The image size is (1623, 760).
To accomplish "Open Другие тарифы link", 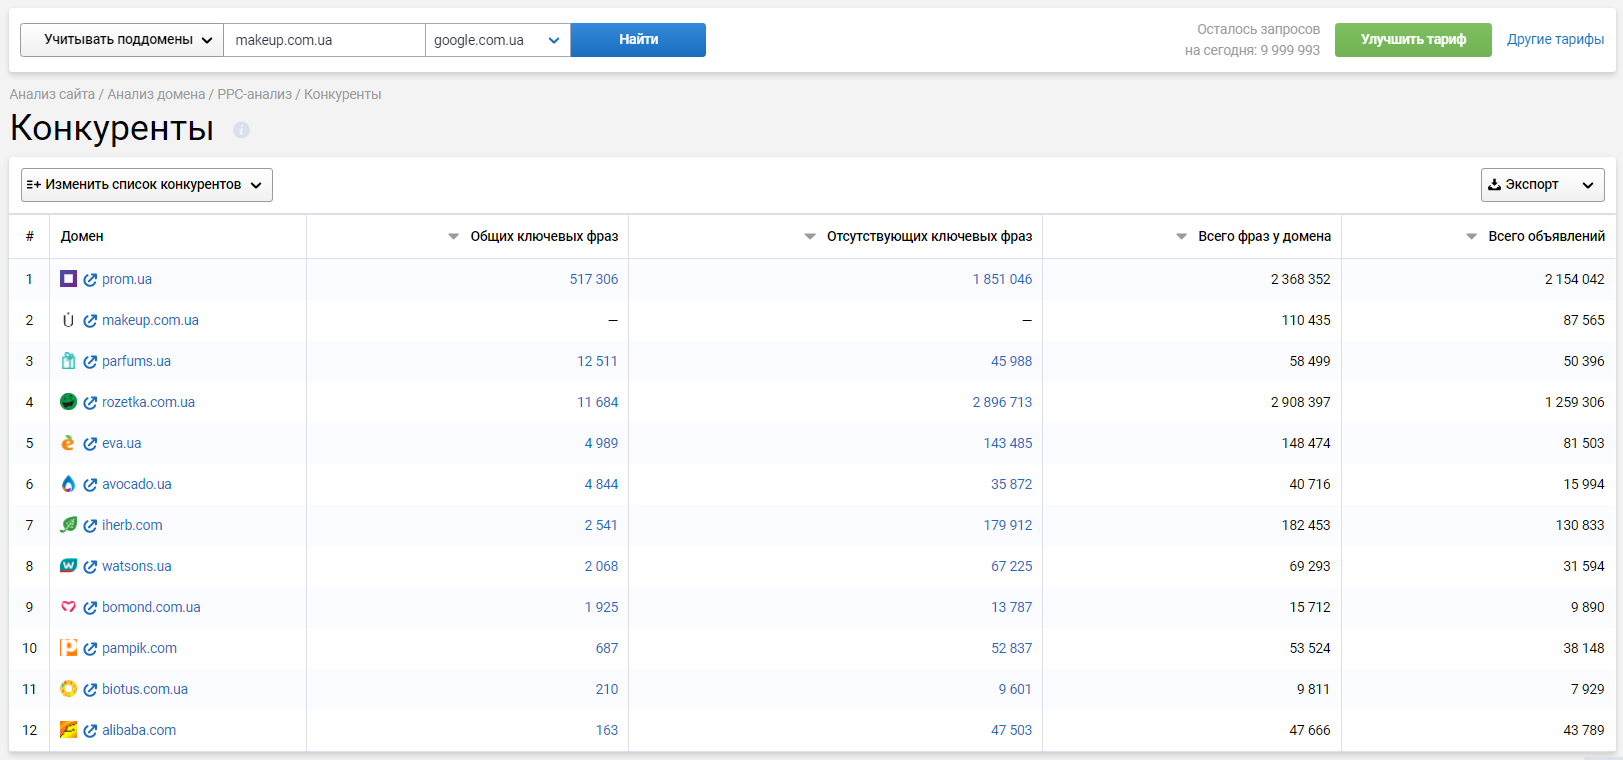I will coord(1555,39).
